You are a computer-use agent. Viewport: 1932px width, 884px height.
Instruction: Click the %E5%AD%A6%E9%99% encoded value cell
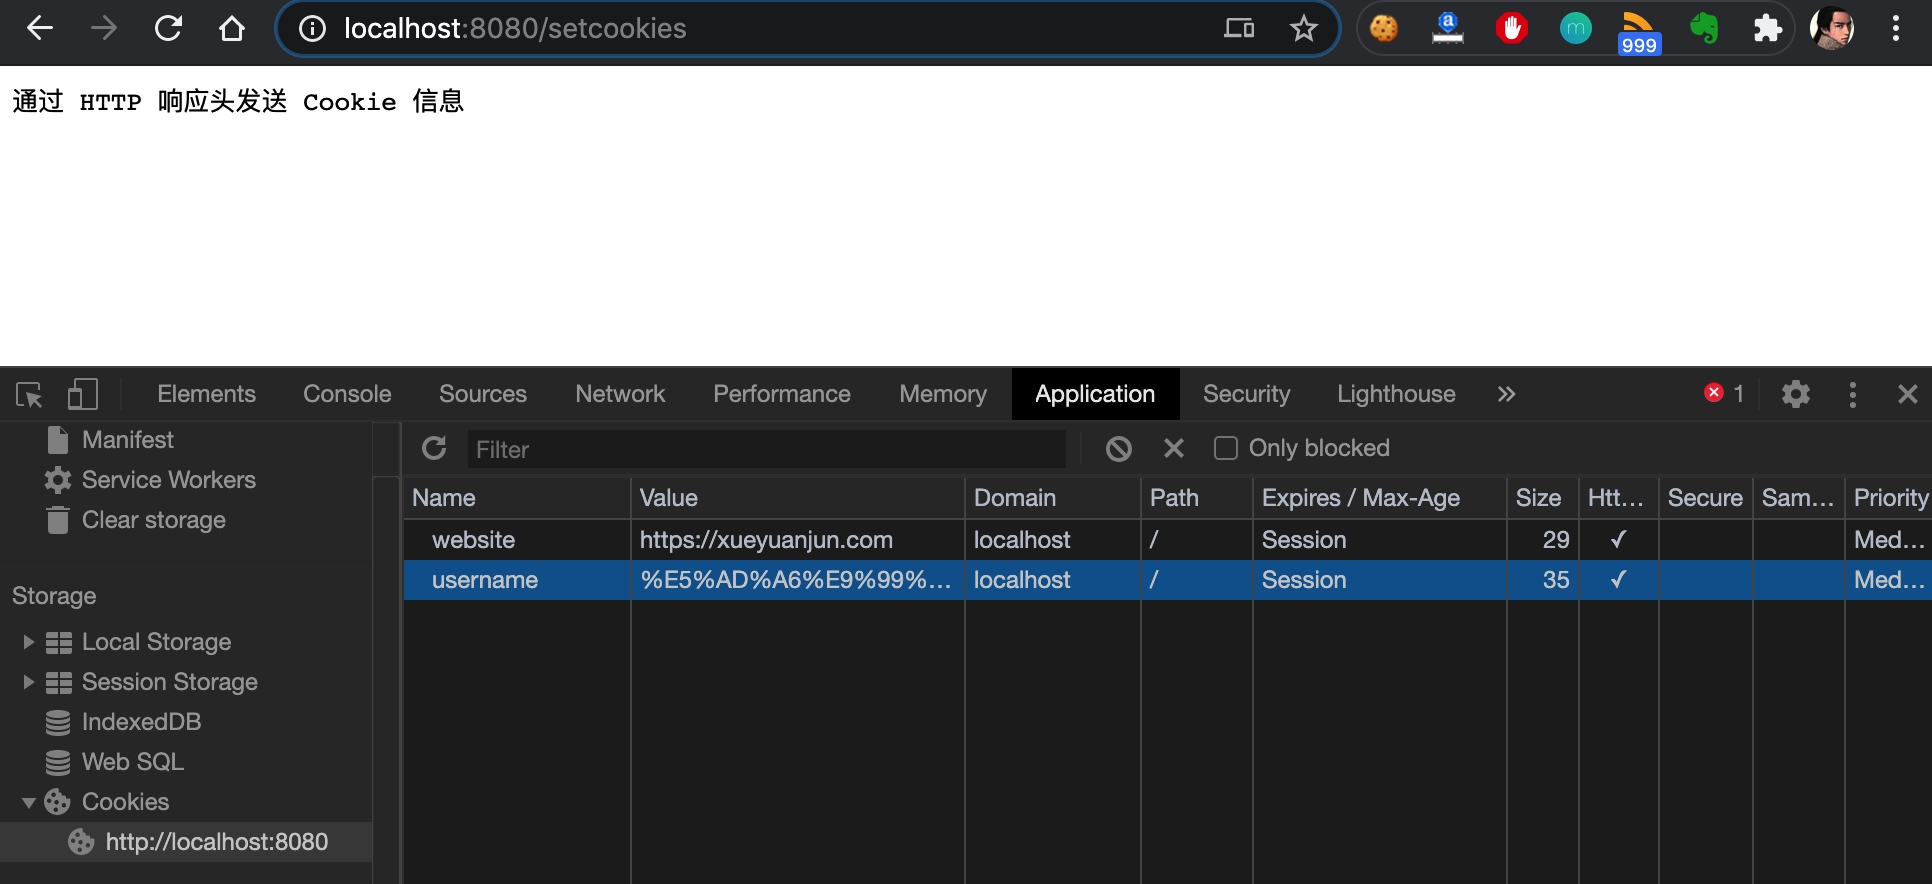tap(798, 580)
